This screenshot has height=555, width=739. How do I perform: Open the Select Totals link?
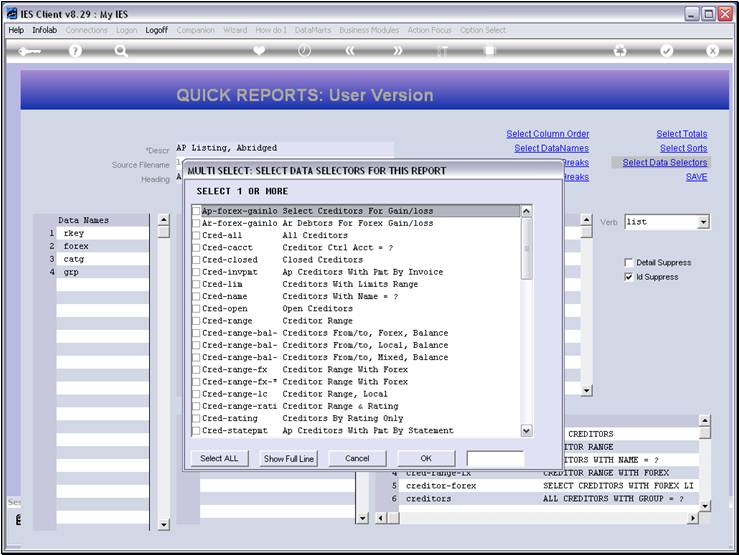coord(682,134)
